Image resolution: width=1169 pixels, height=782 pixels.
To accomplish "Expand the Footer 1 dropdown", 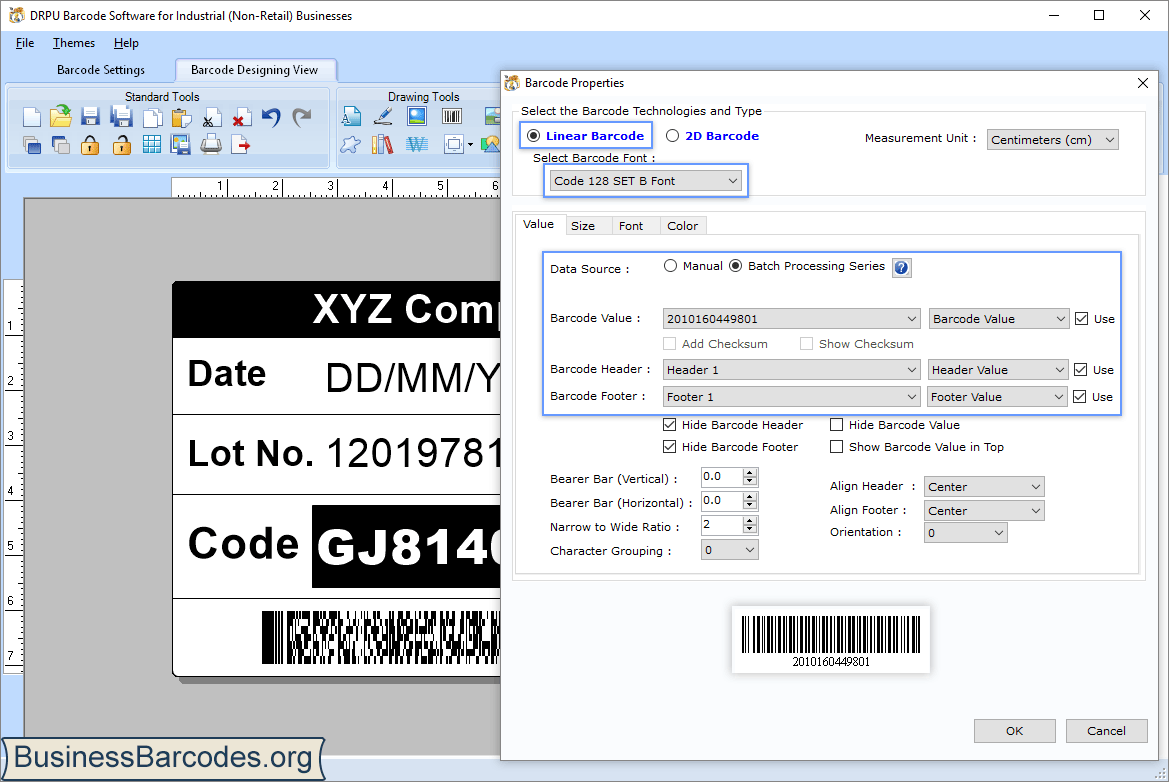I will click(x=791, y=397).
